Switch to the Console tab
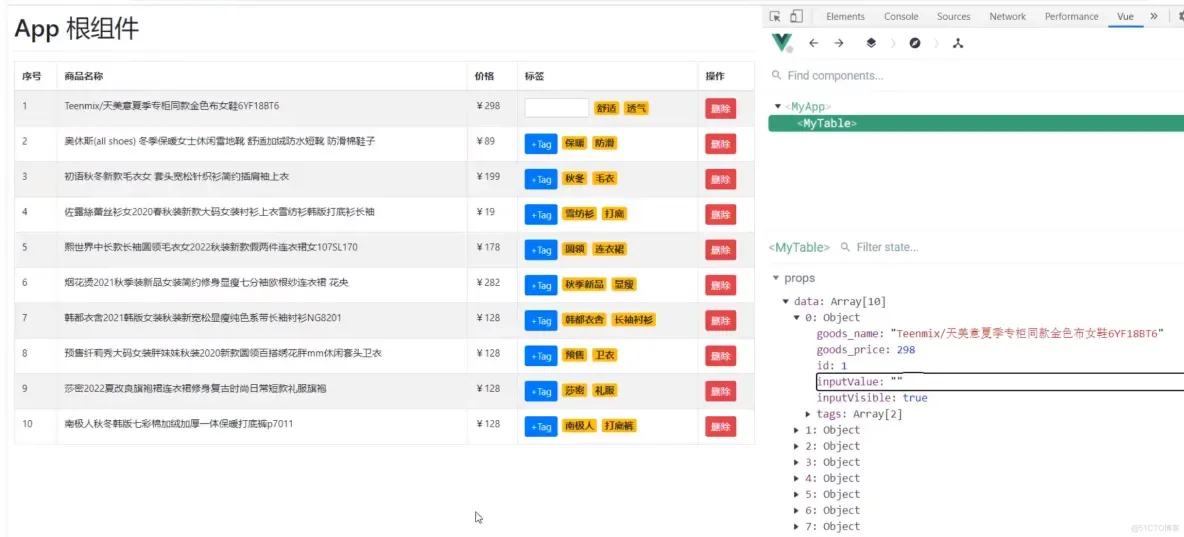 pos(901,17)
